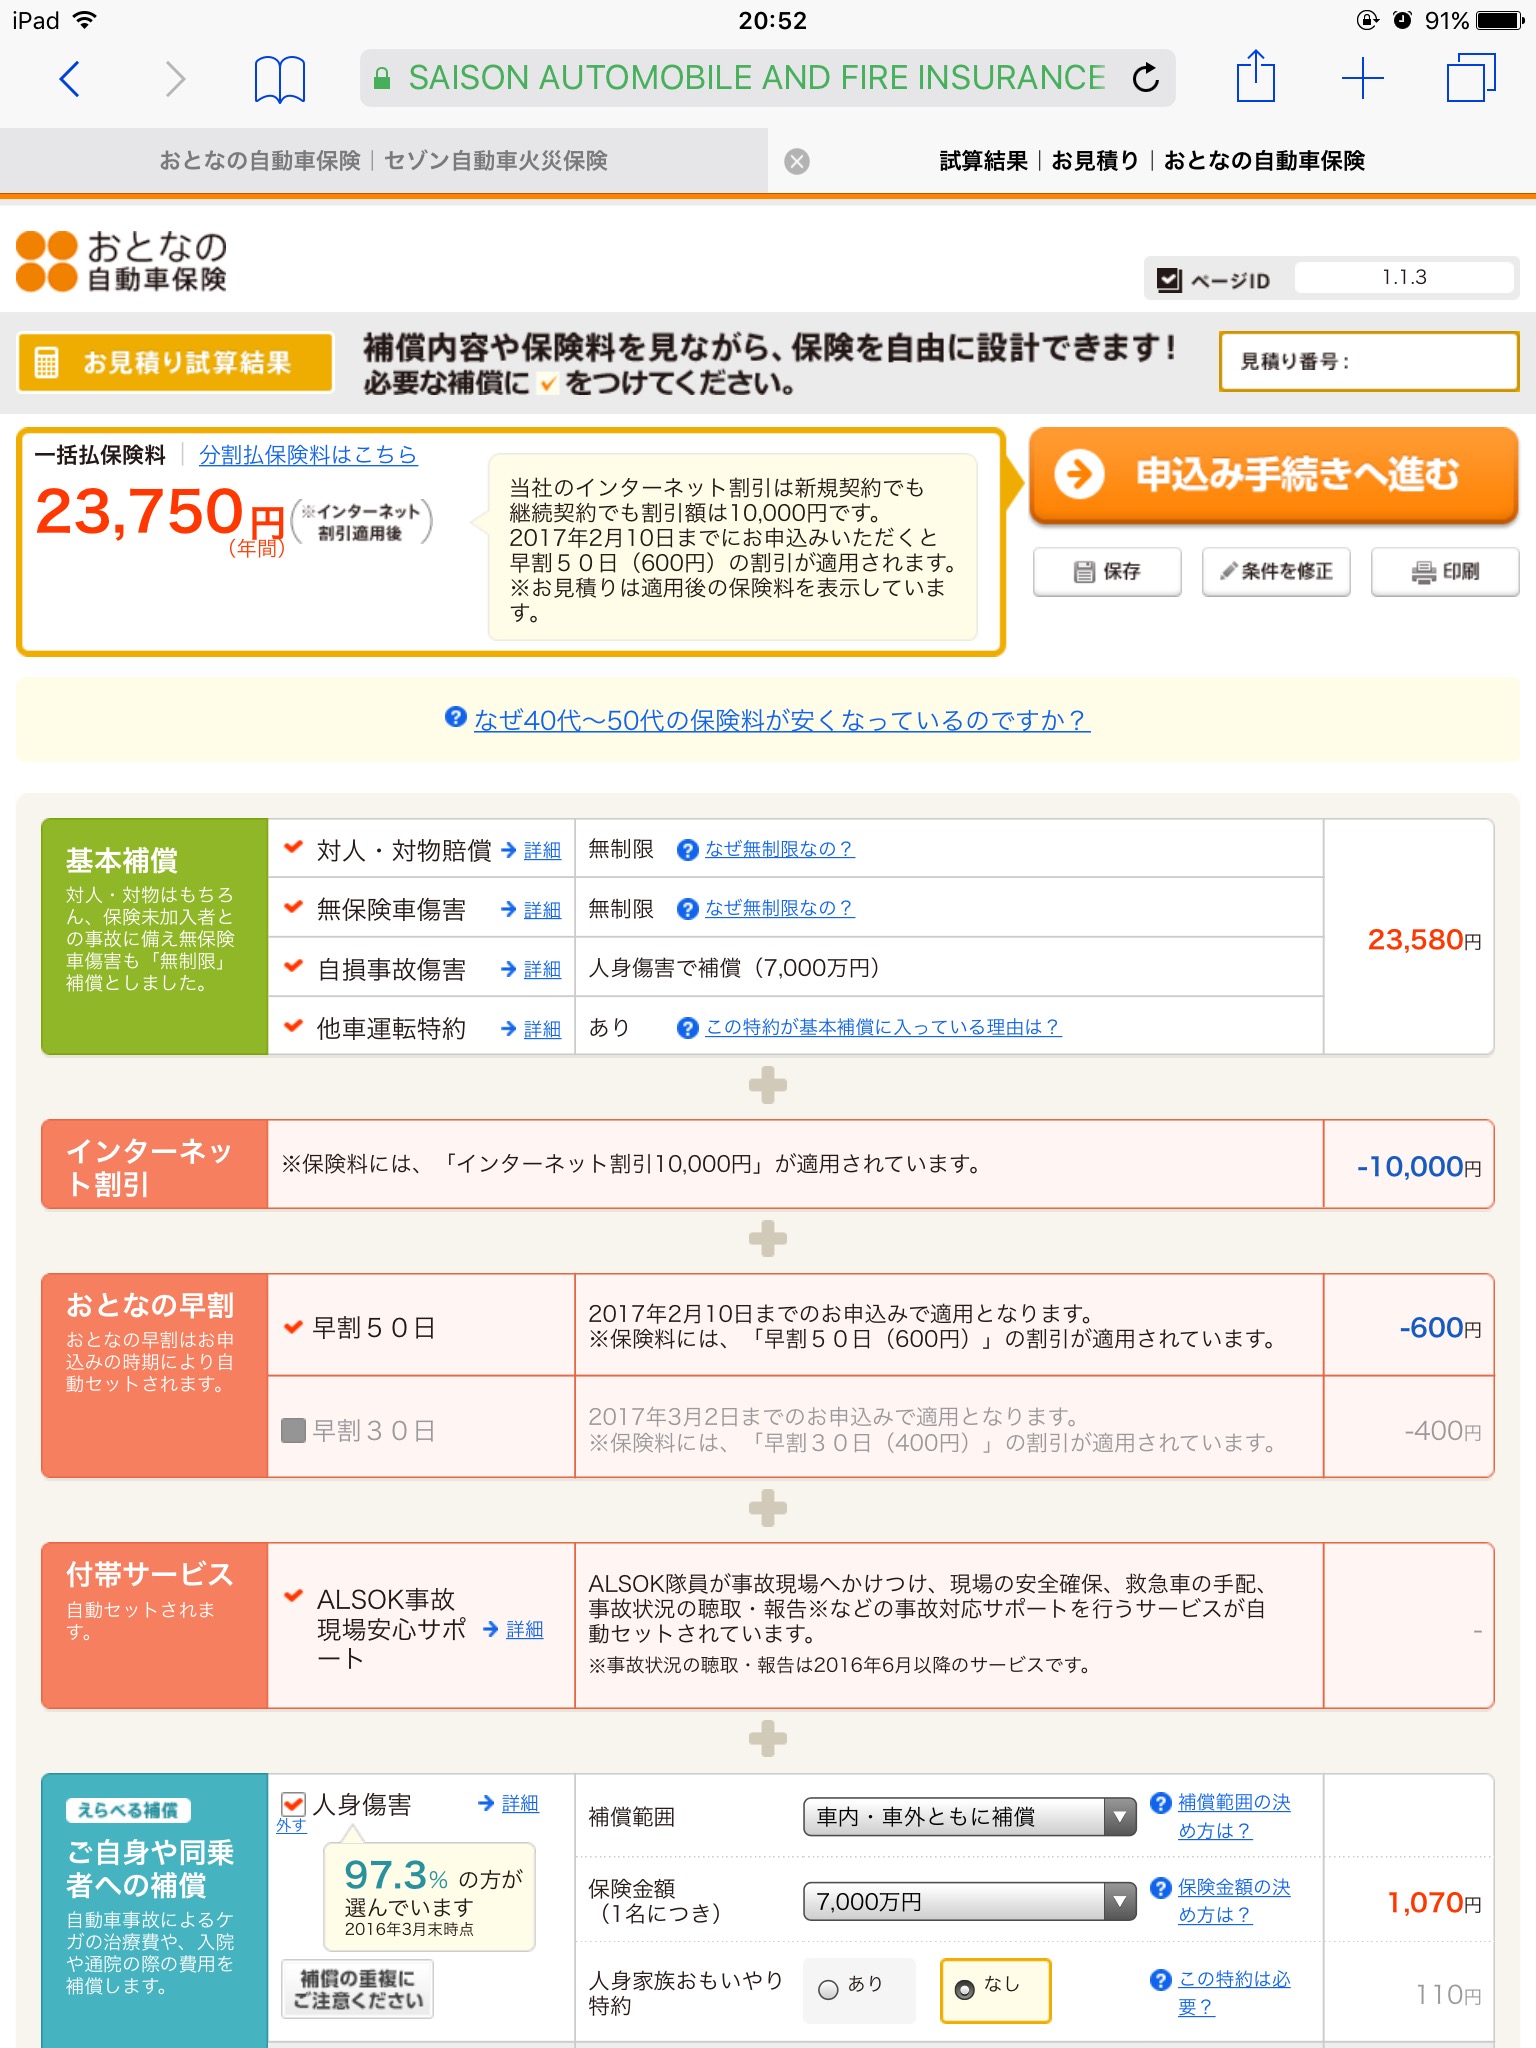Tap the alarm clock icon in the status bar
This screenshot has height=2048, width=1536.
point(1402,20)
